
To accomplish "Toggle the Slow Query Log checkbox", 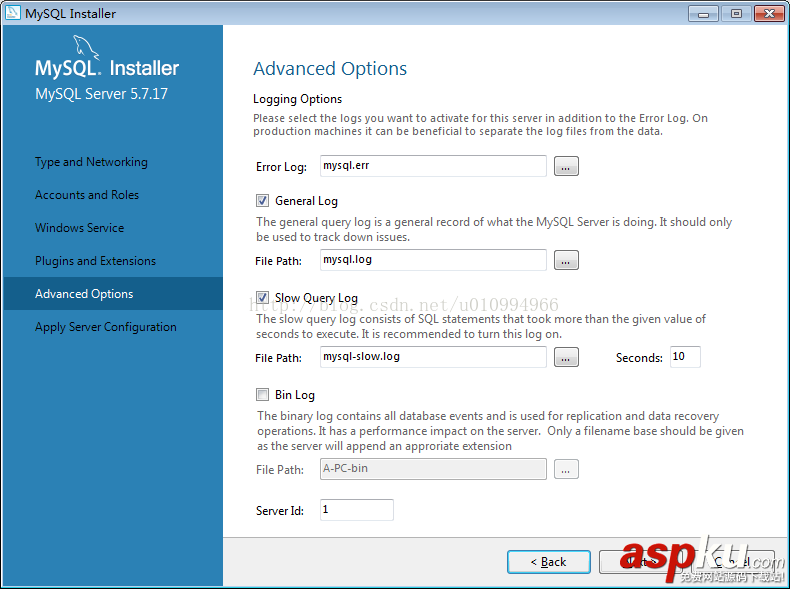I will (262, 297).
